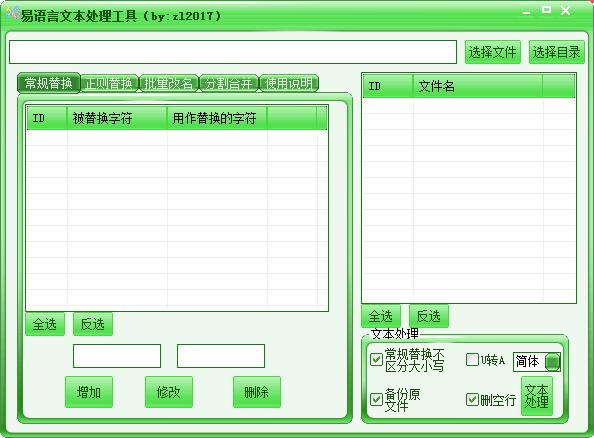Click the app icon in title bar

point(13,13)
